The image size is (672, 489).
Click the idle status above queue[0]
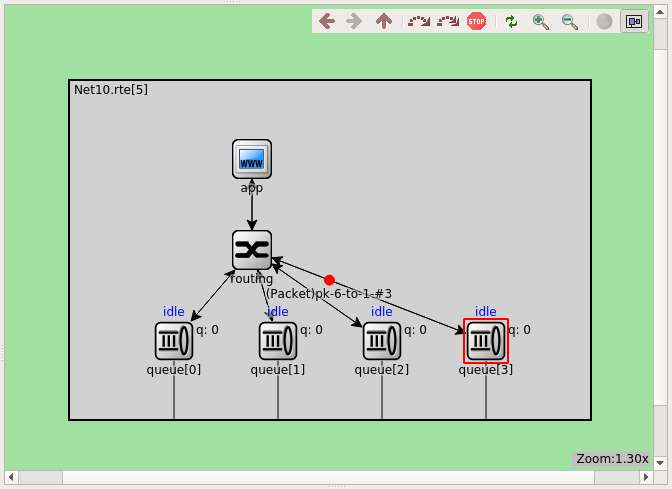pyautogui.click(x=174, y=312)
